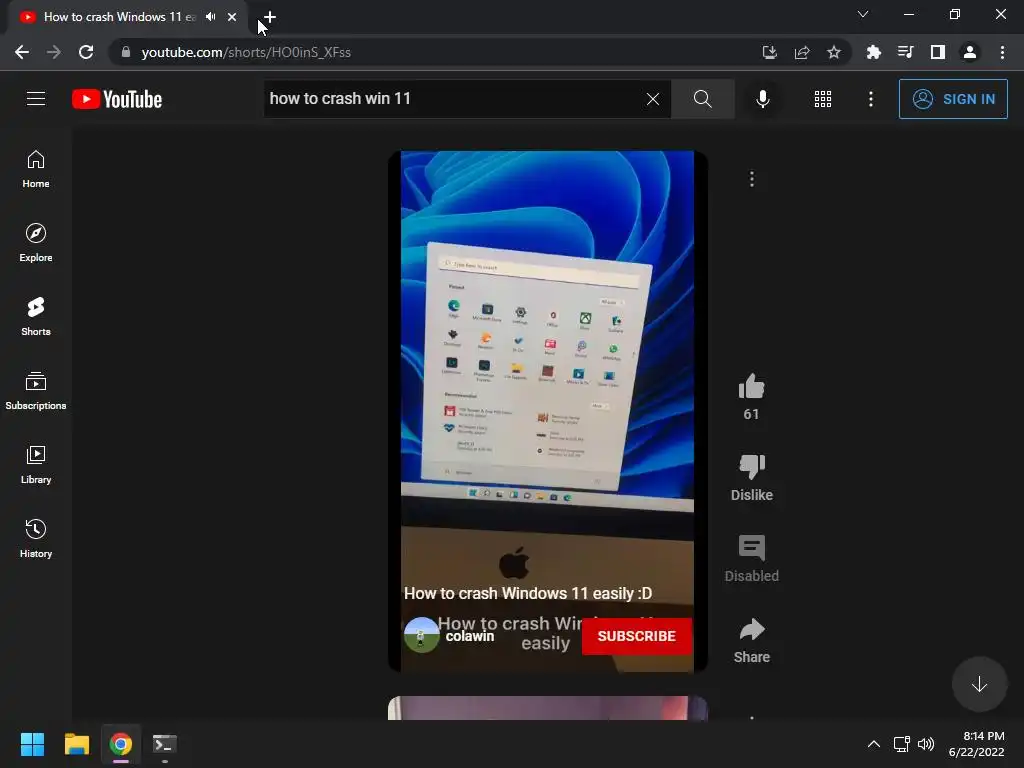Clear the search box with X
The image size is (1024, 768).
pos(652,99)
